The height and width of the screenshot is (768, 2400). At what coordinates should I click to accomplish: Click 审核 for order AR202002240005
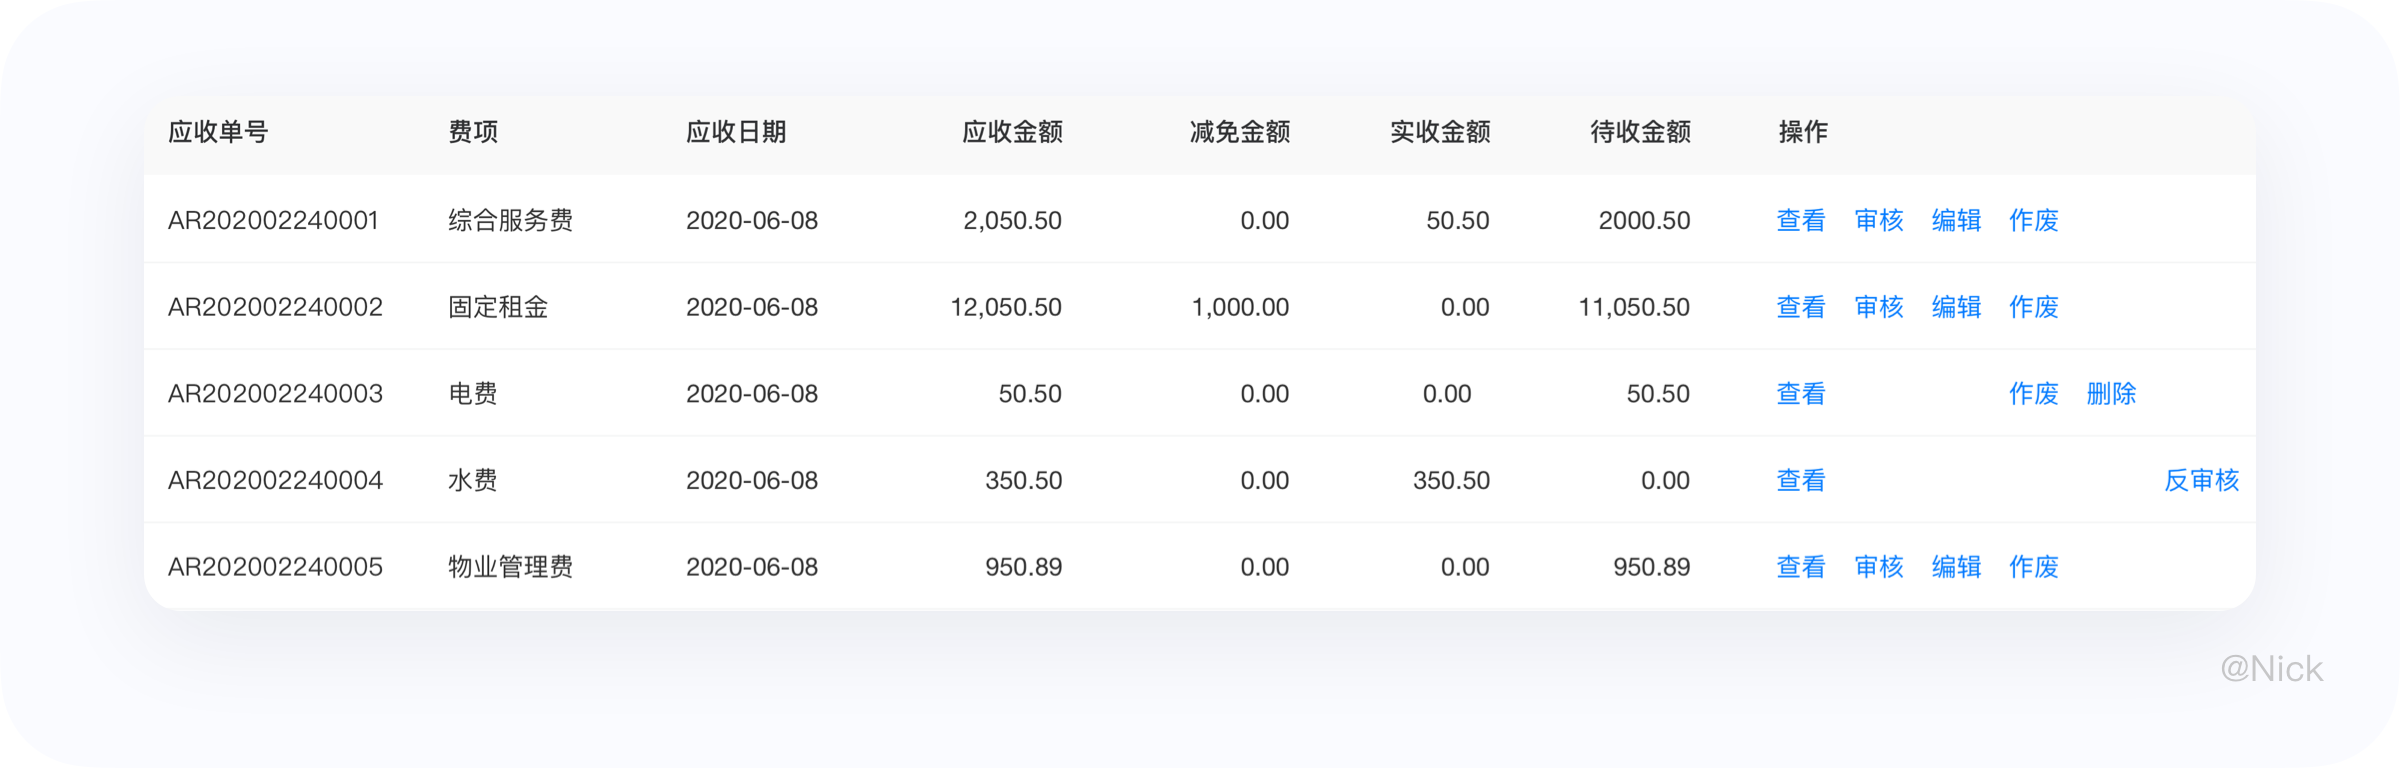tap(1879, 567)
